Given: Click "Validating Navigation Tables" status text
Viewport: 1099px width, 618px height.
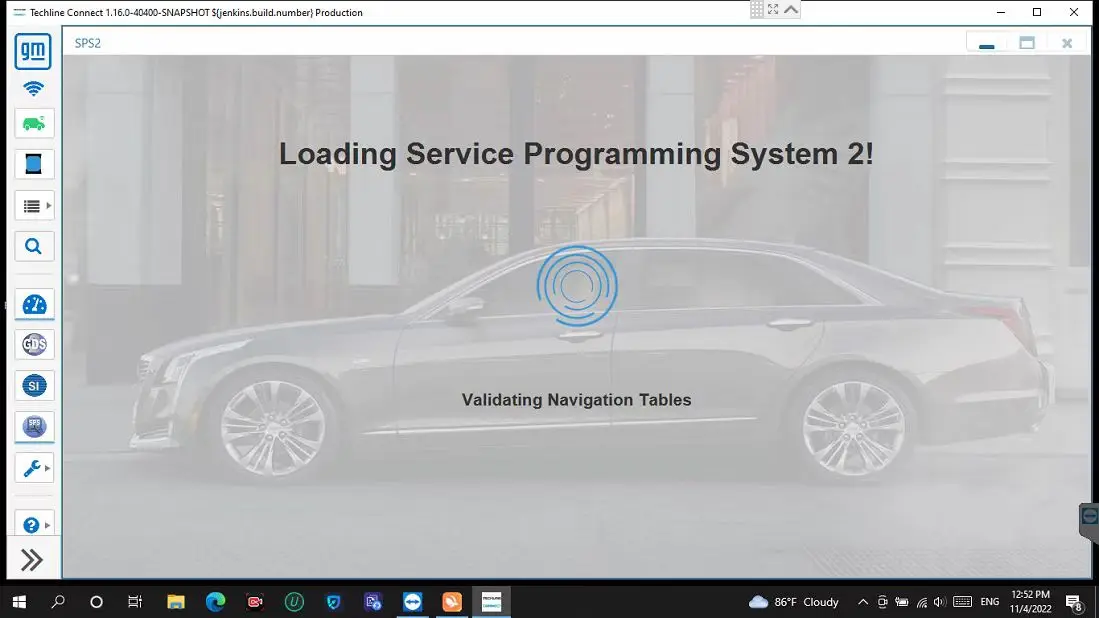Looking at the screenshot, I should pyautogui.click(x=576, y=399).
